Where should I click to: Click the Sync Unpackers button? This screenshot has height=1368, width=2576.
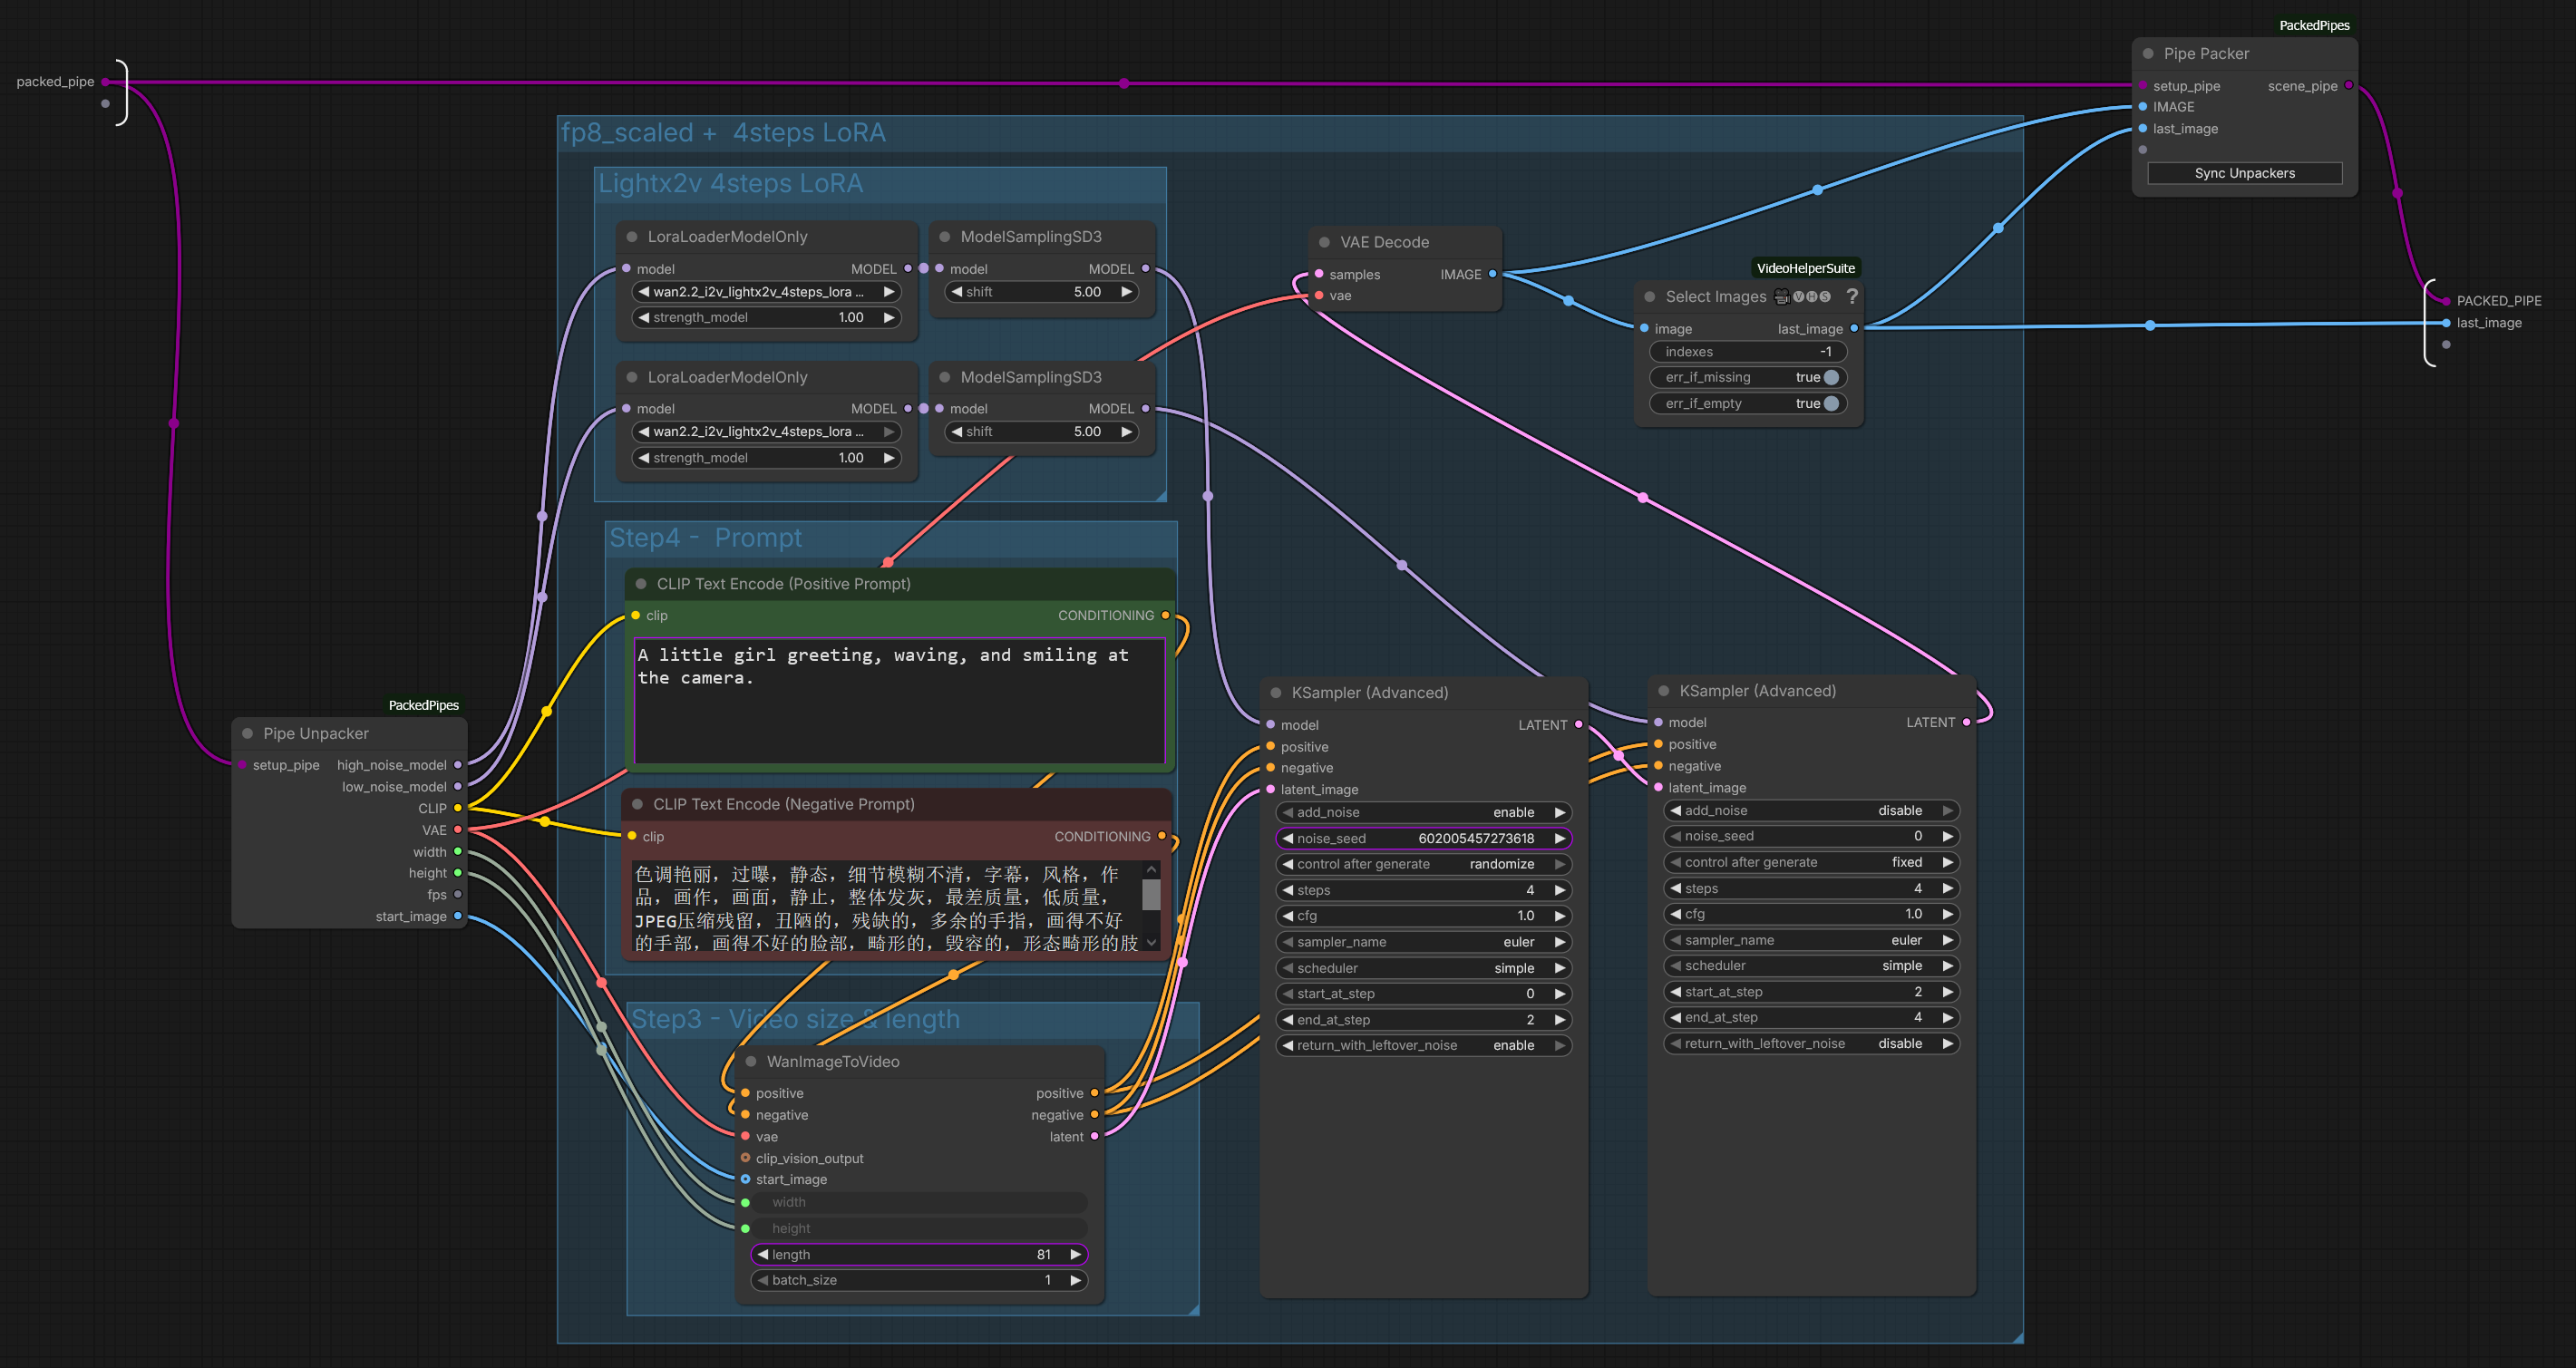(2245, 173)
